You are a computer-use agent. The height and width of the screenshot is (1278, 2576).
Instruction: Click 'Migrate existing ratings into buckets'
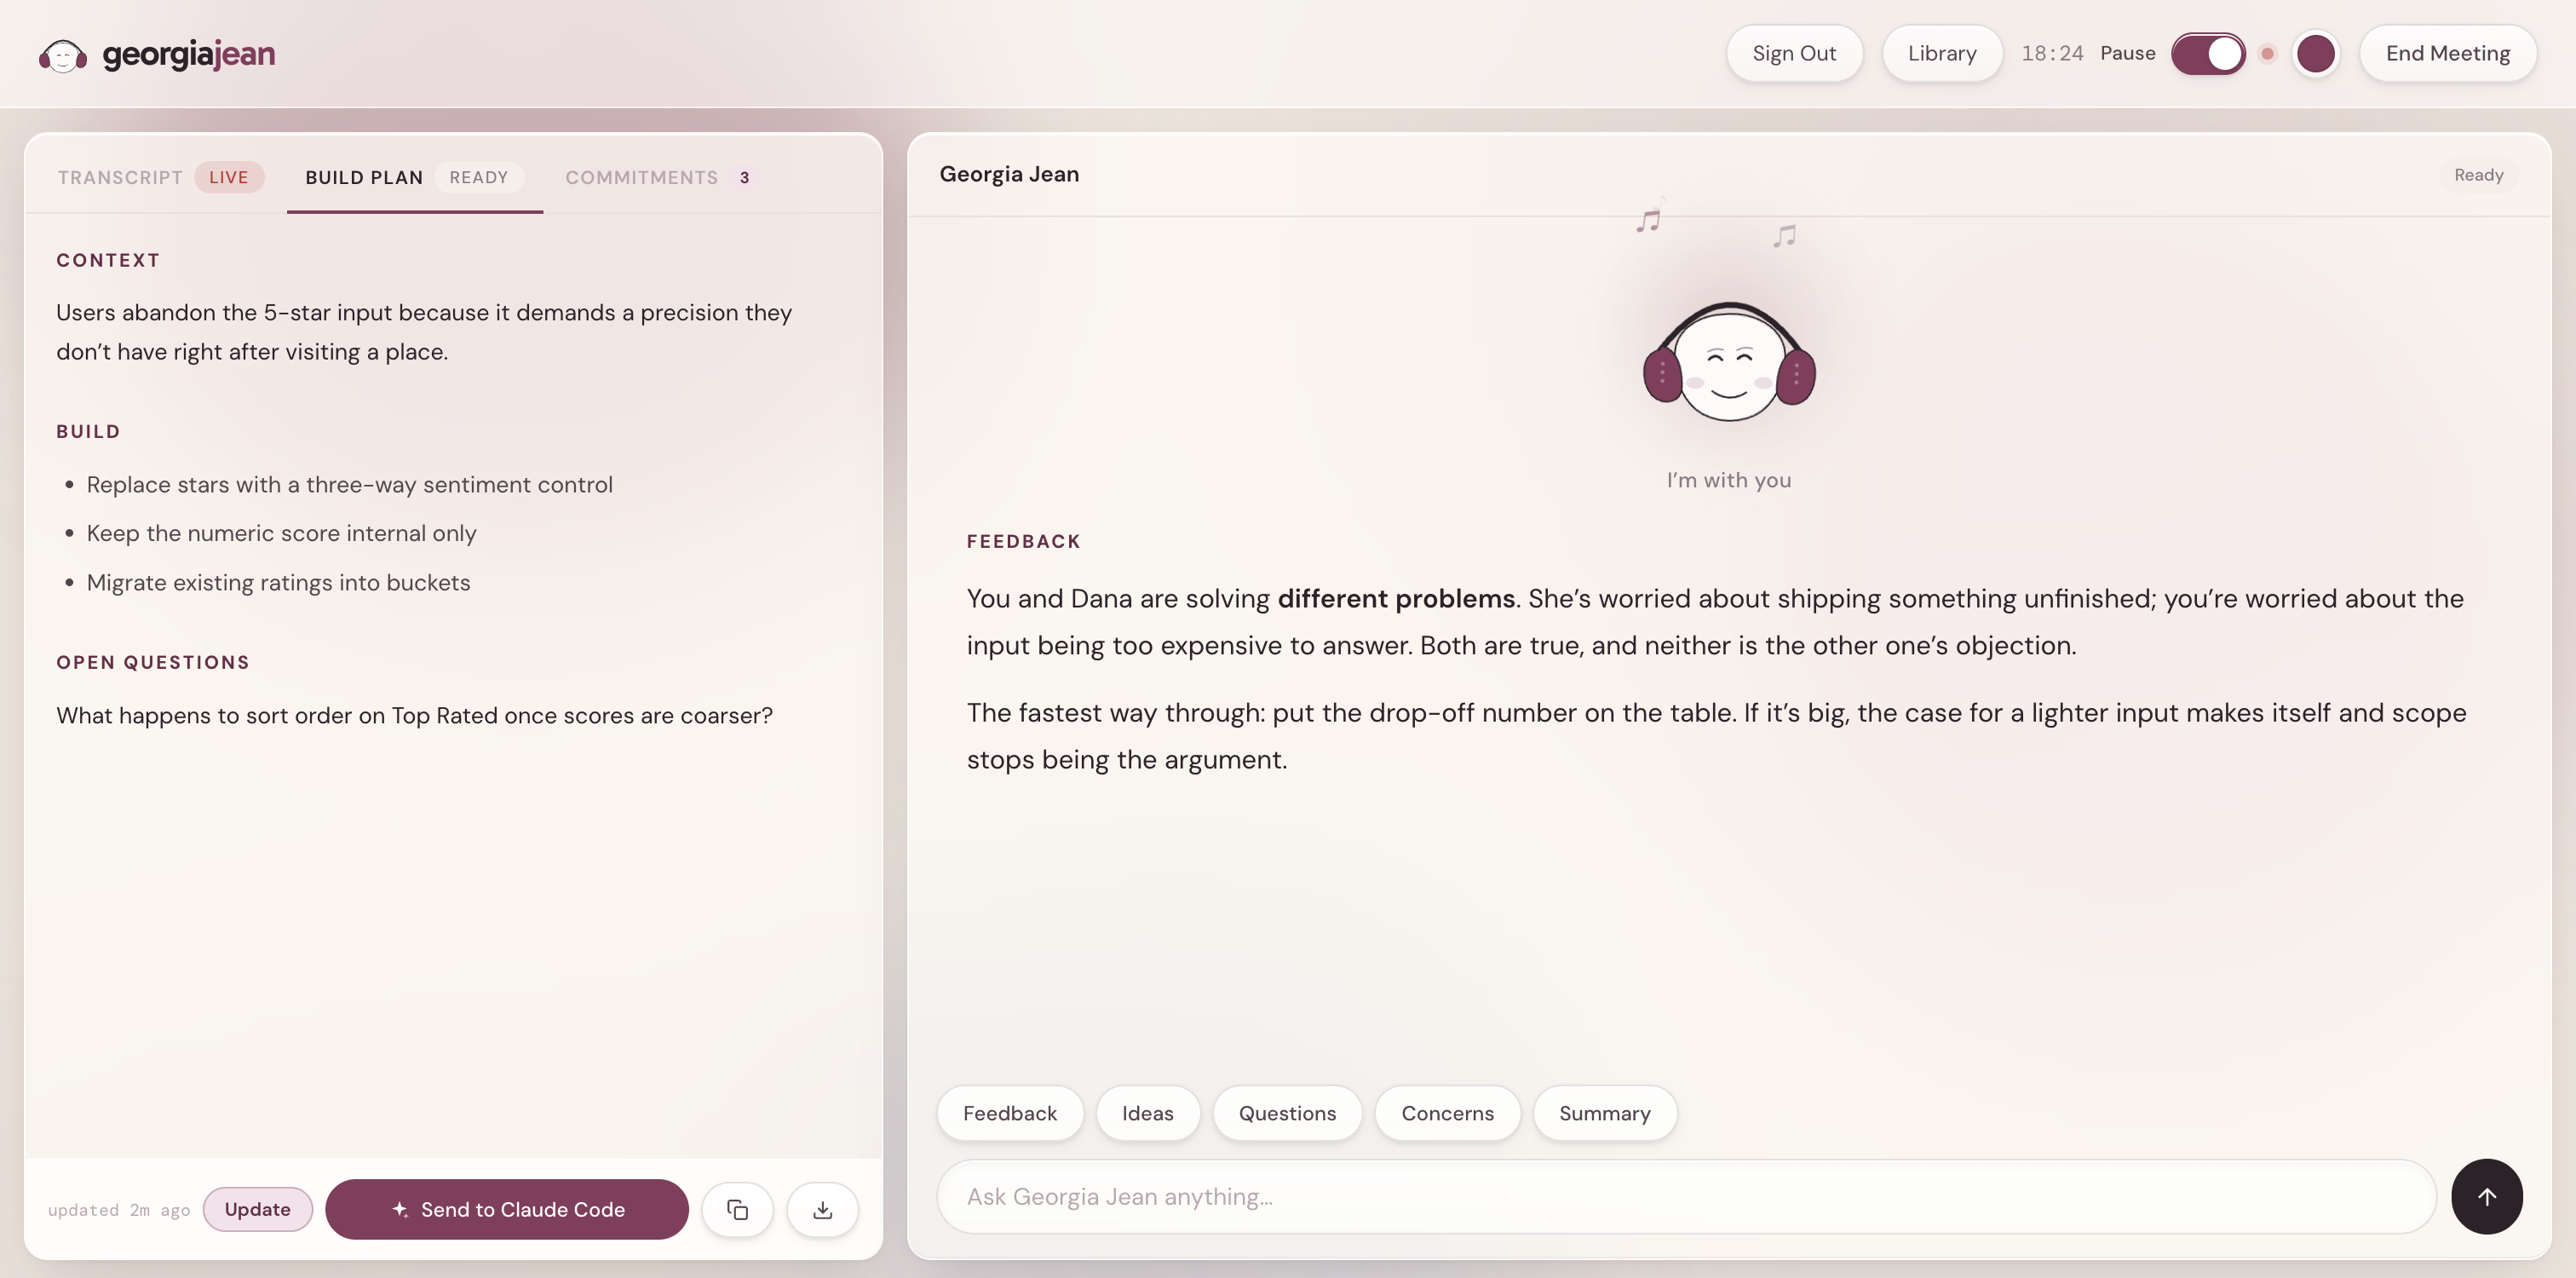278,583
